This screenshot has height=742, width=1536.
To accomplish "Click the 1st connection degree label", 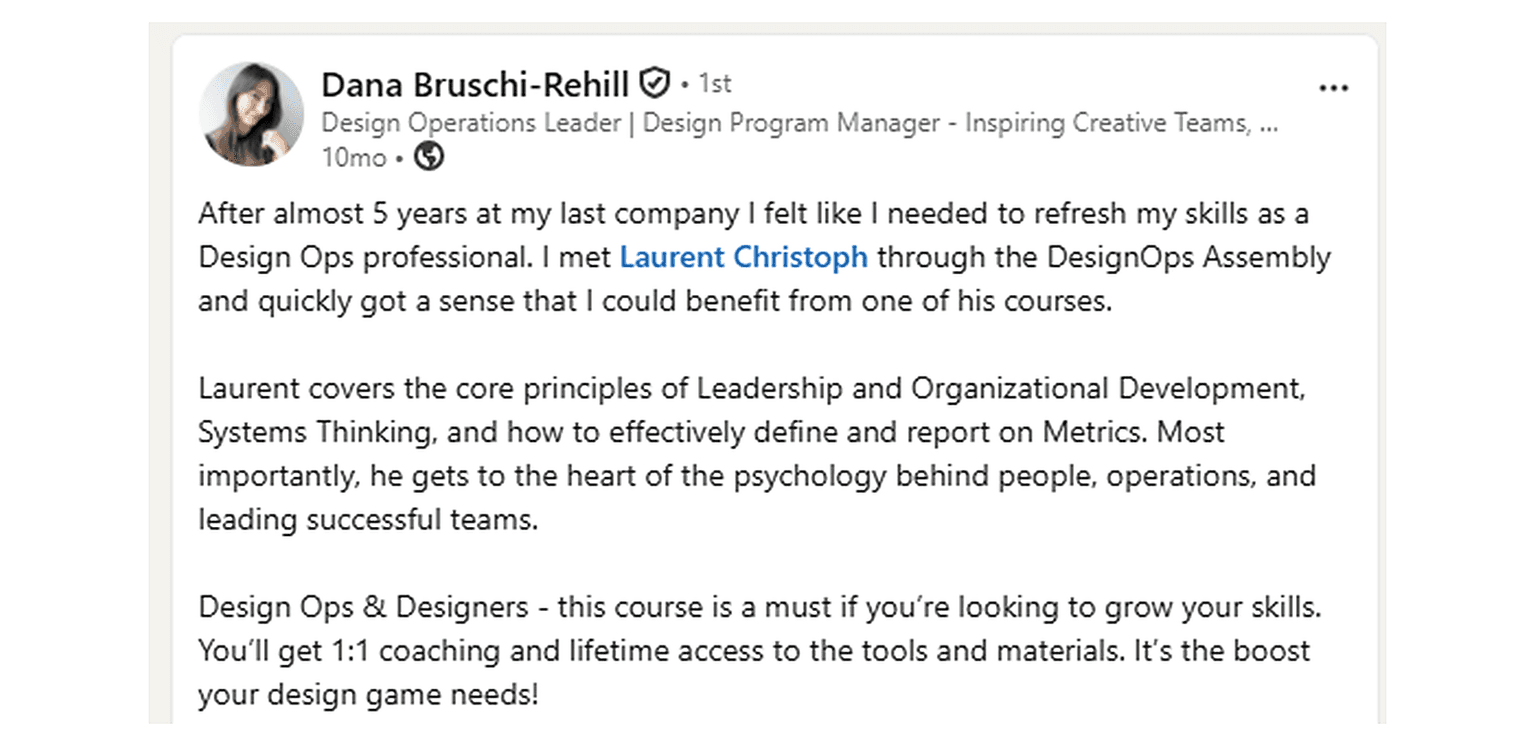I will 715,84.
